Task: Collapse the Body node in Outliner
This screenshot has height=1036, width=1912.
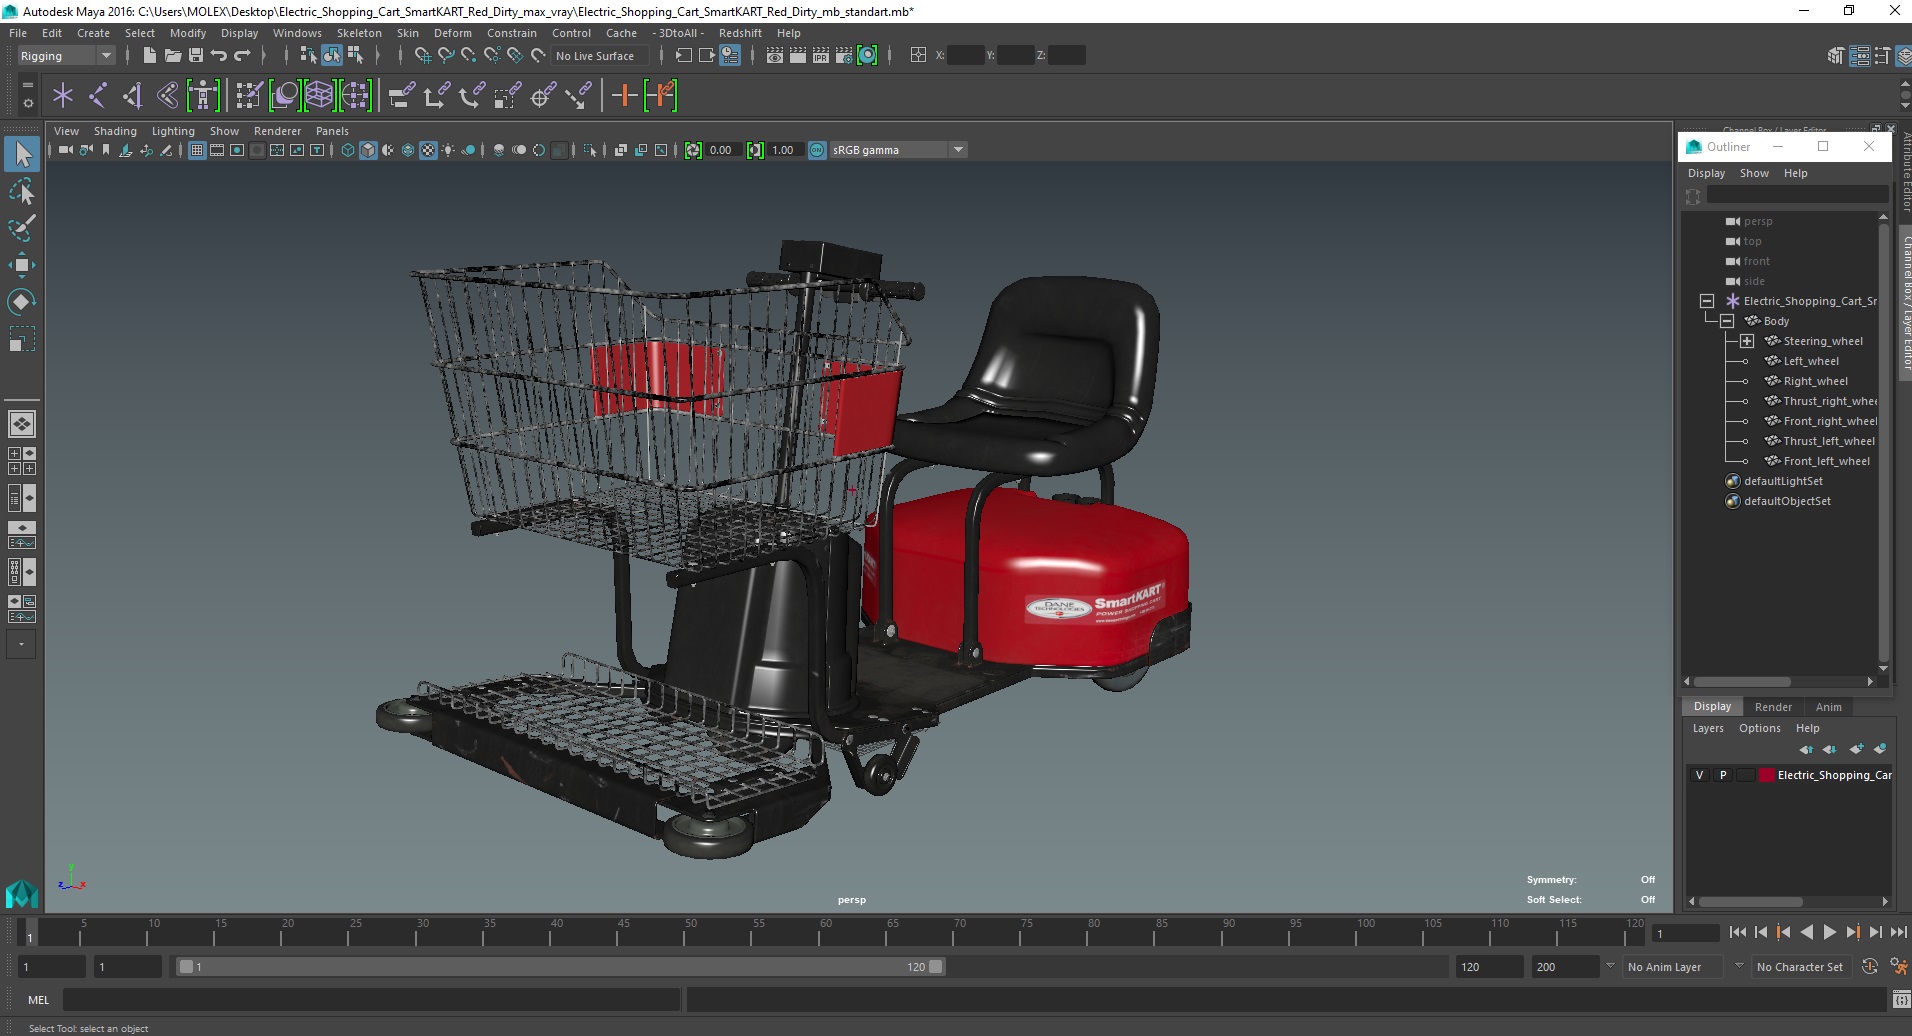Action: coord(1727,321)
